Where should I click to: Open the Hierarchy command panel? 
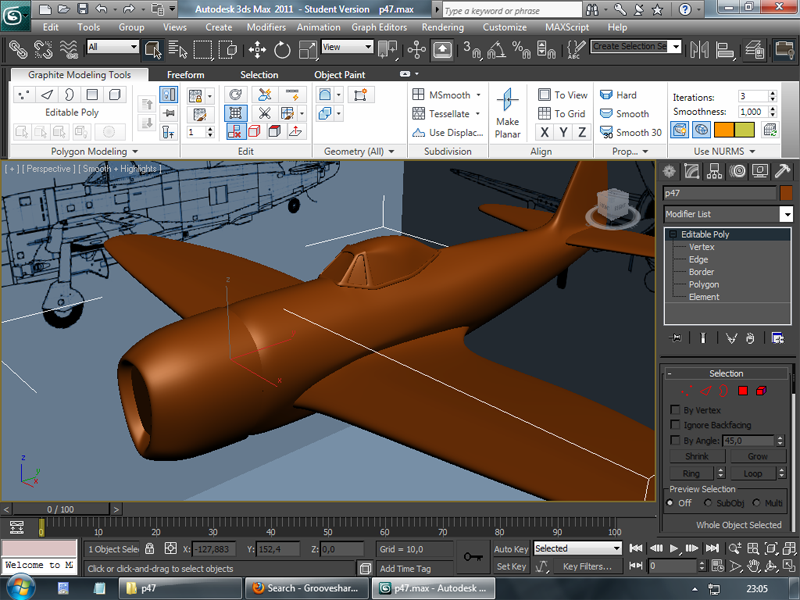tap(716, 171)
